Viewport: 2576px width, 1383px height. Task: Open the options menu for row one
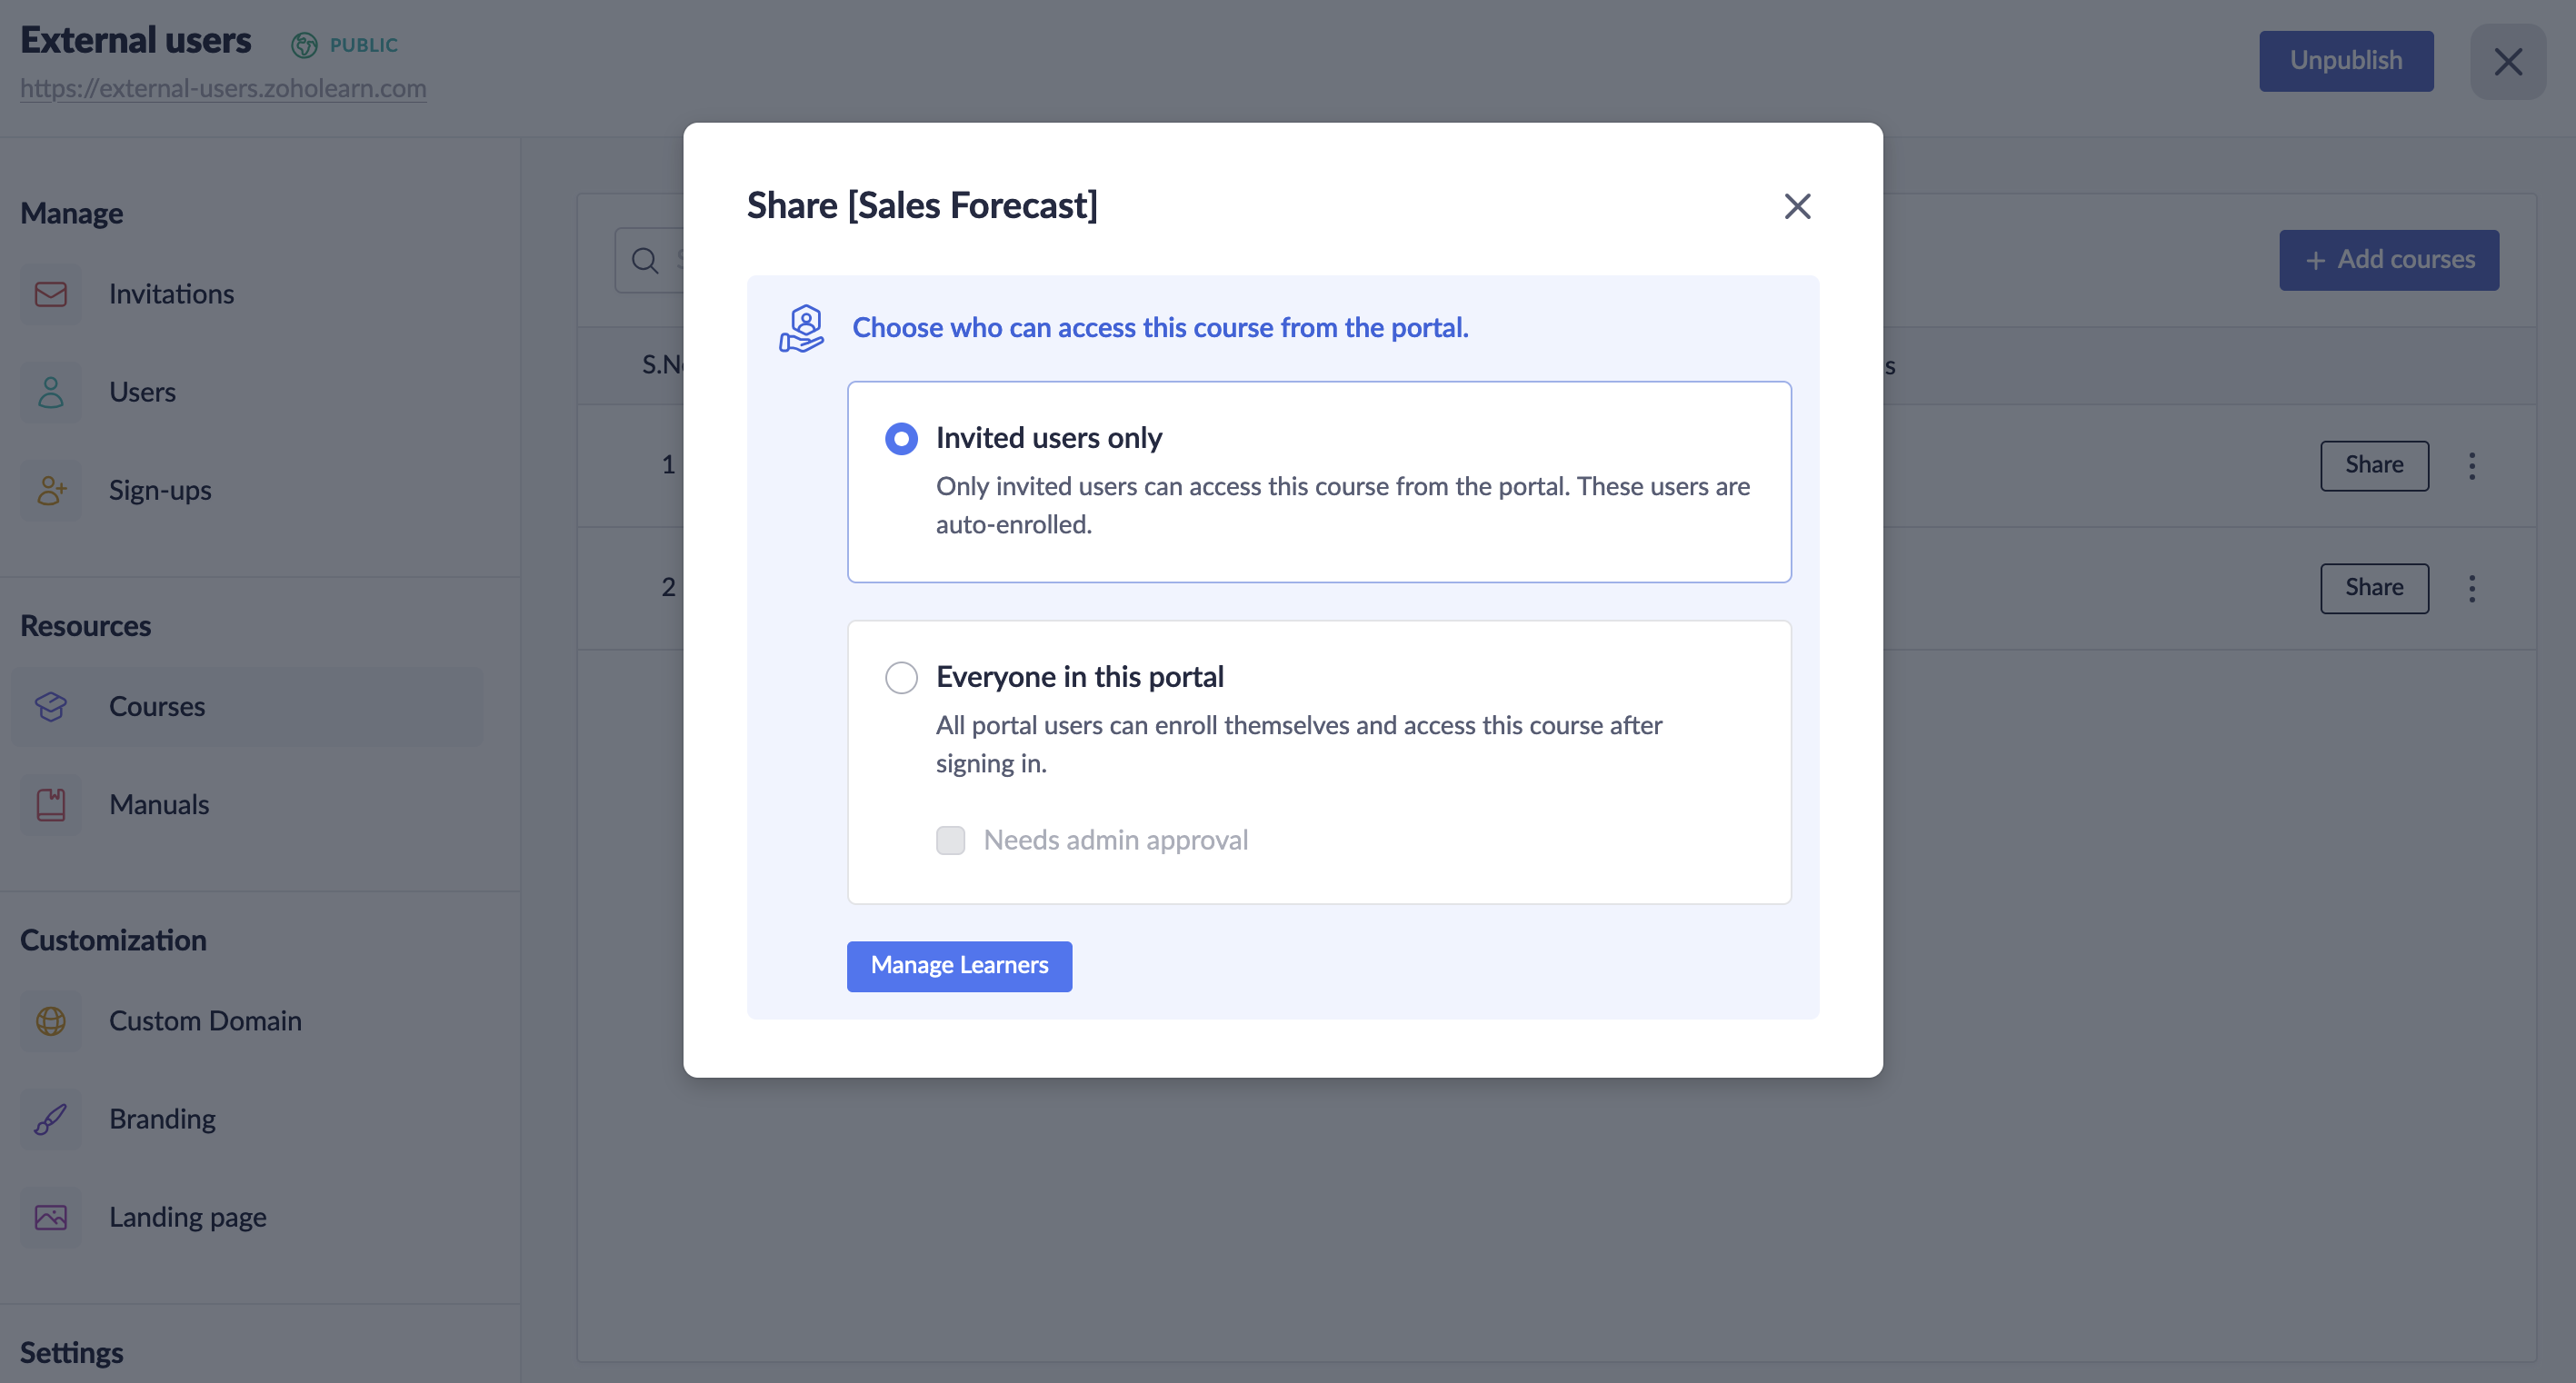pos(2472,465)
